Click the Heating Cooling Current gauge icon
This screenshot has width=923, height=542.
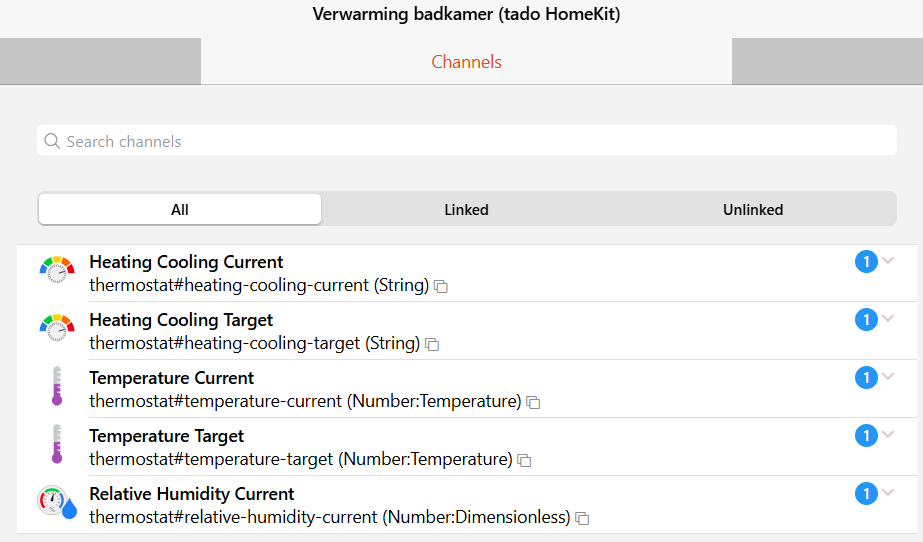57,270
